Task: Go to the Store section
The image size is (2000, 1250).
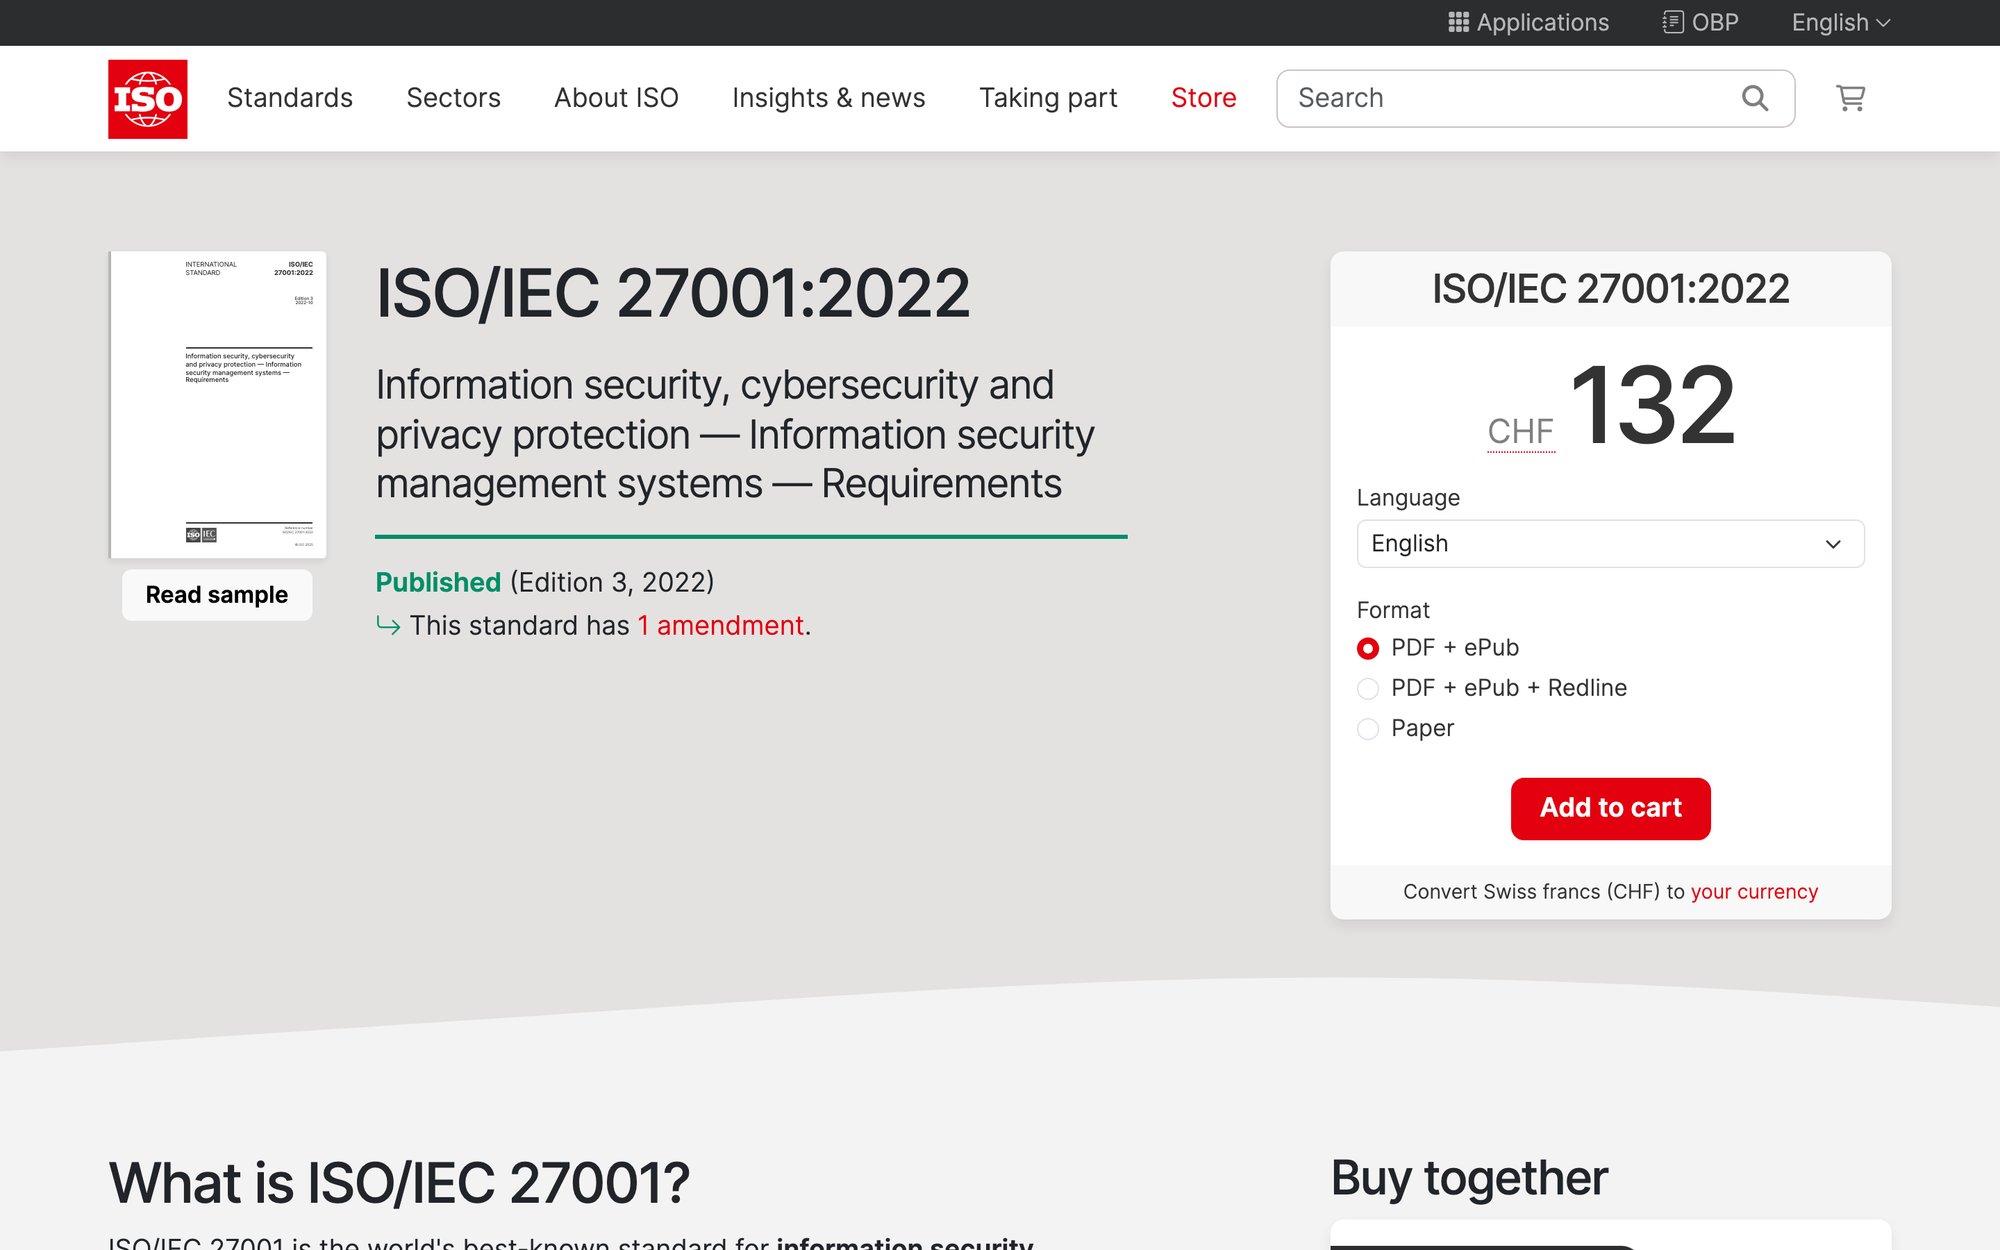Action: pyautogui.click(x=1203, y=97)
